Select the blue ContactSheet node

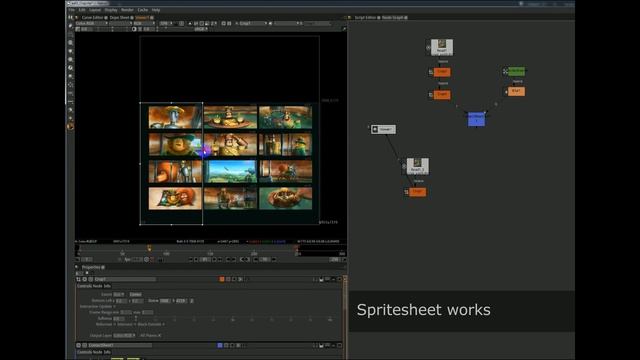(476, 119)
